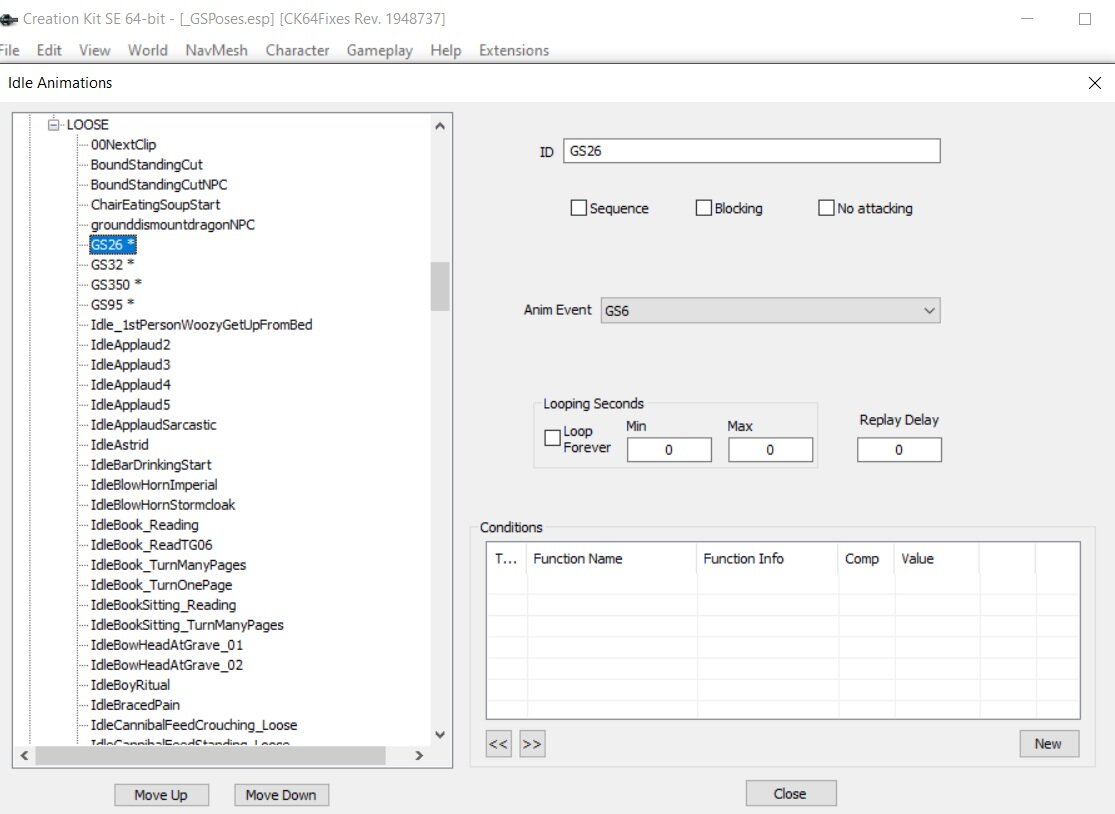Click the tree vertical scrollbar thumb
This screenshot has height=814, width=1115.
point(440,286)
